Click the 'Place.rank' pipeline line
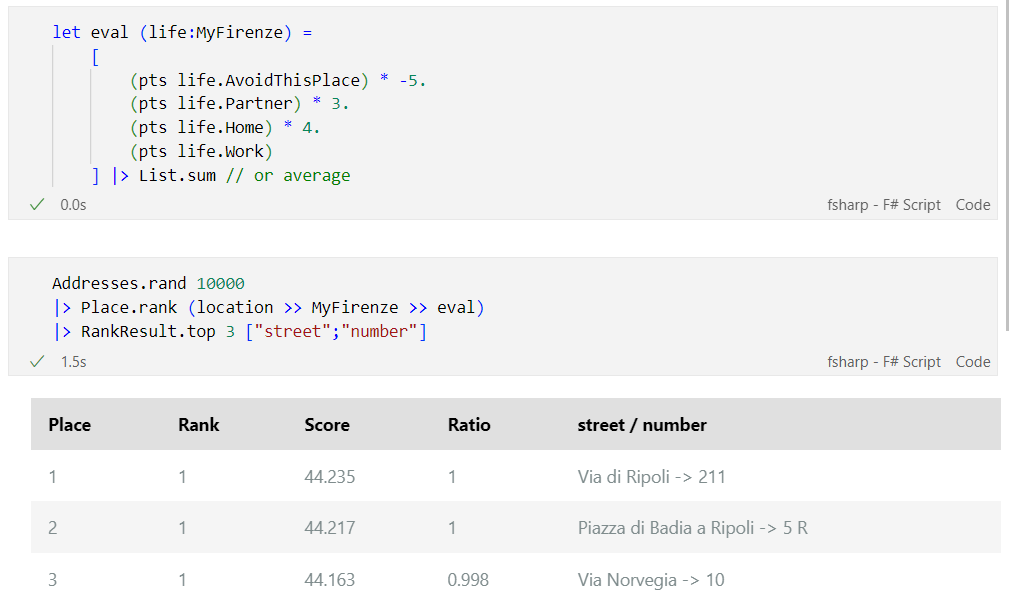1009x608 pixels. tap(269, 308)
